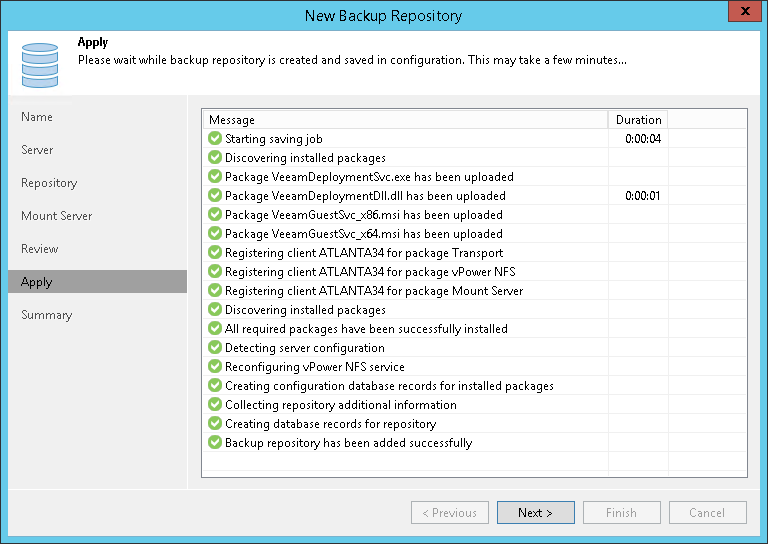Close the New Backup Repository dialog

click(744, 11)
